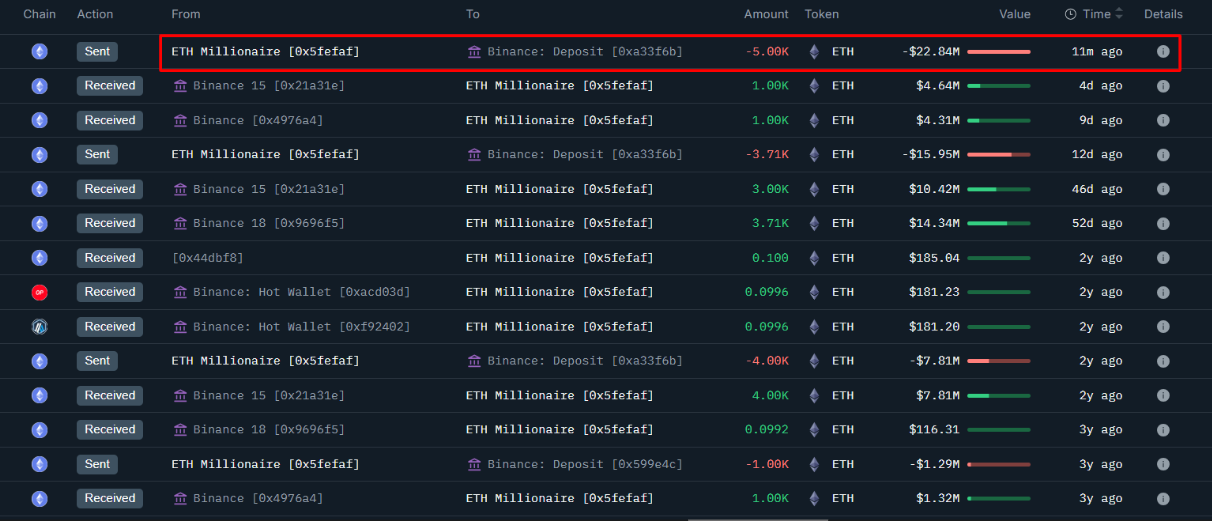Click the Ethereum chain icon in the 11m ago row
Viewport: 1212px width, 521px height.
(x=40, y=52)
